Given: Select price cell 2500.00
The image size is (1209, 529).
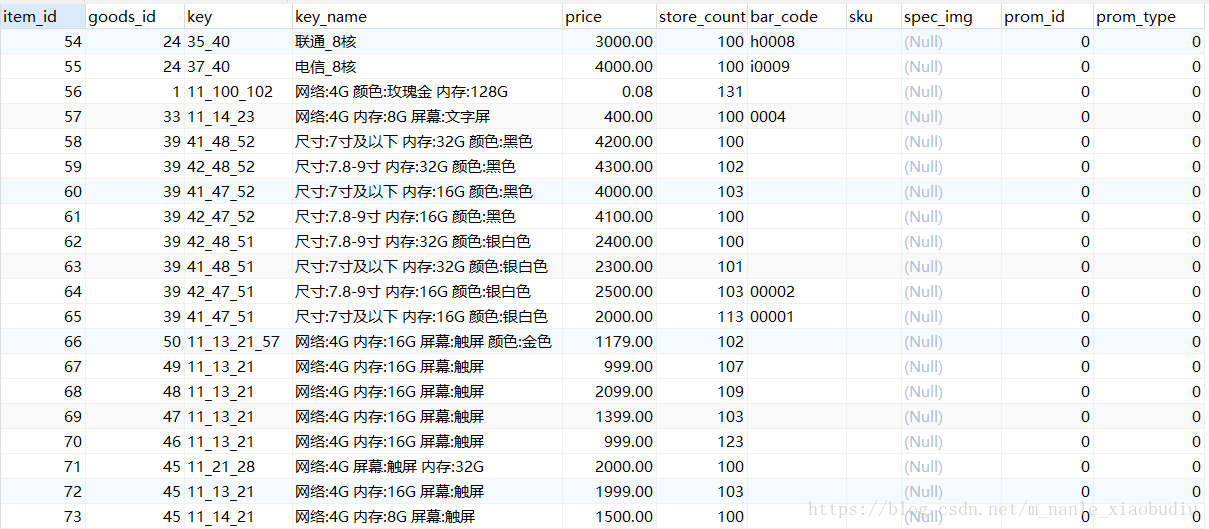Looking at the screenshot, I should tap(609, 291).
